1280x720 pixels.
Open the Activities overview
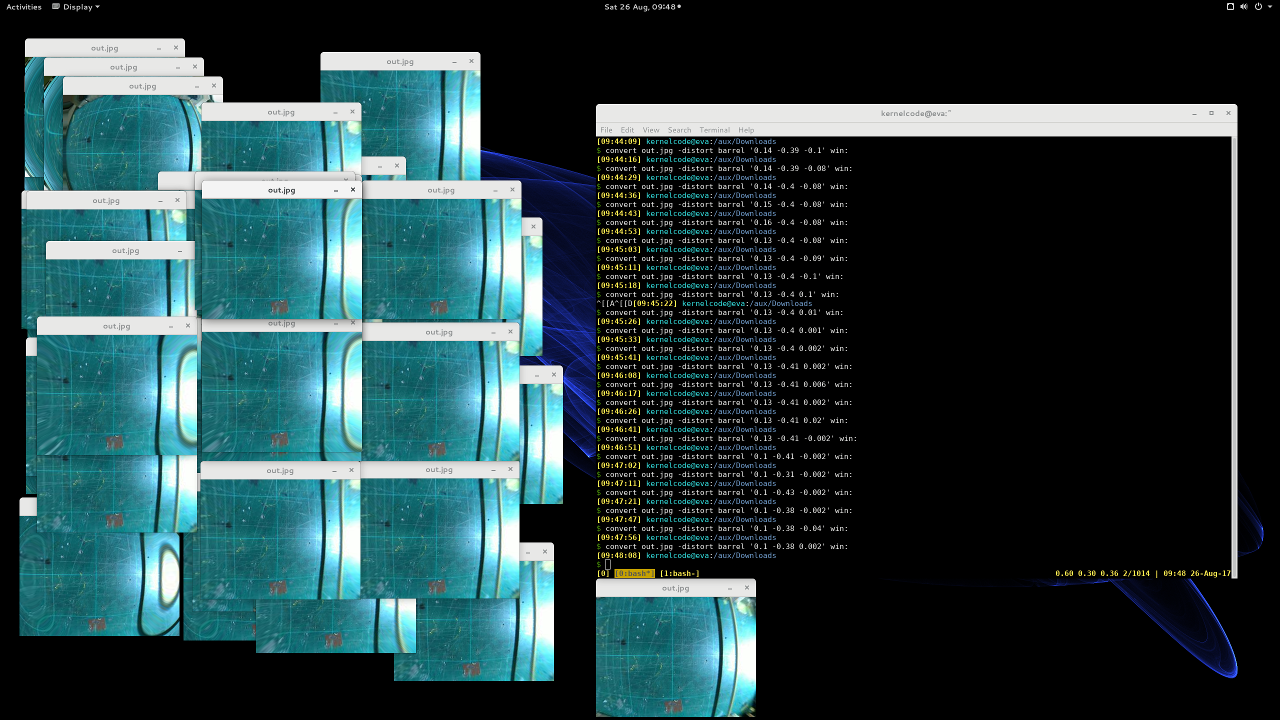point(24,7)
